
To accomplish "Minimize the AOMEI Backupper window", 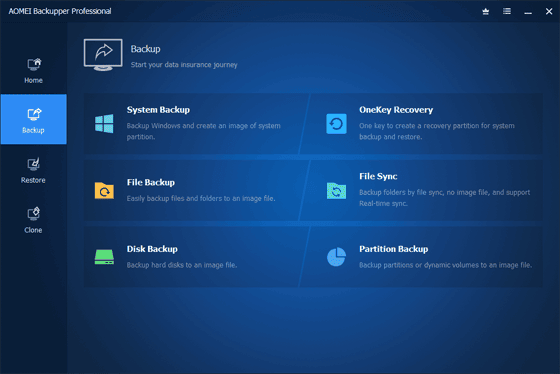I will (528, 12).
